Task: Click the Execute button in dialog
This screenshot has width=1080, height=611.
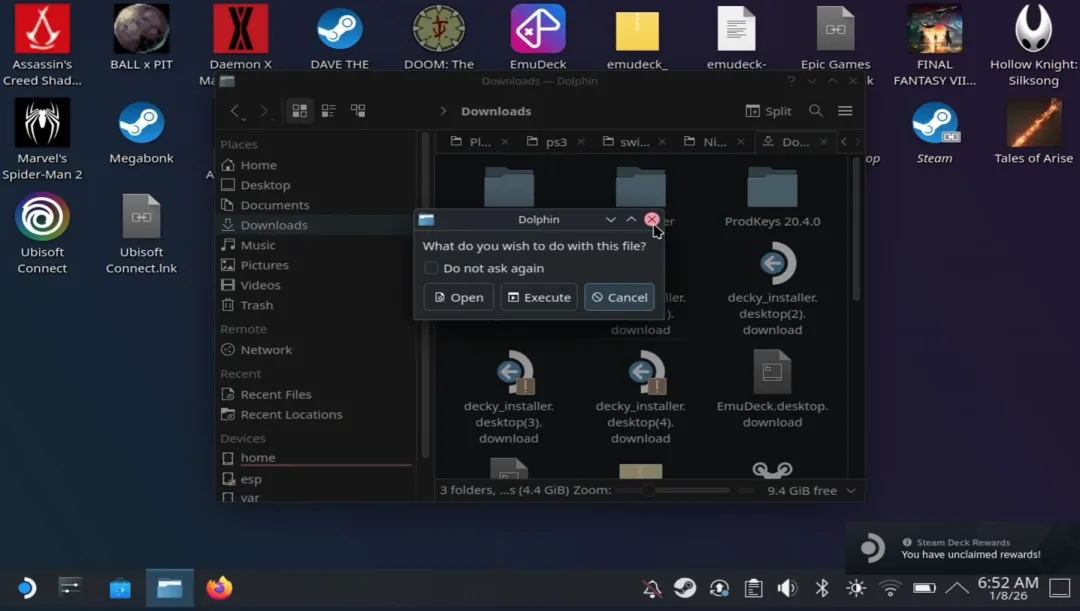Action: pos(539,298)
